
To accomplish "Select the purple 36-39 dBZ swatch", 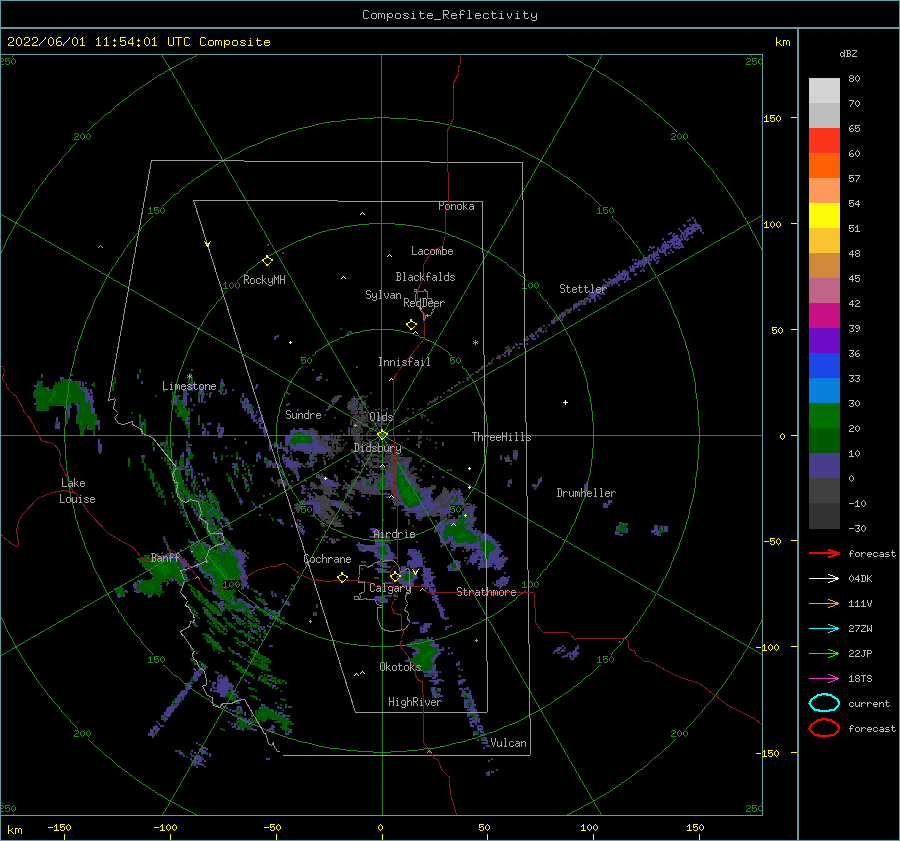I will click(824, 340).
